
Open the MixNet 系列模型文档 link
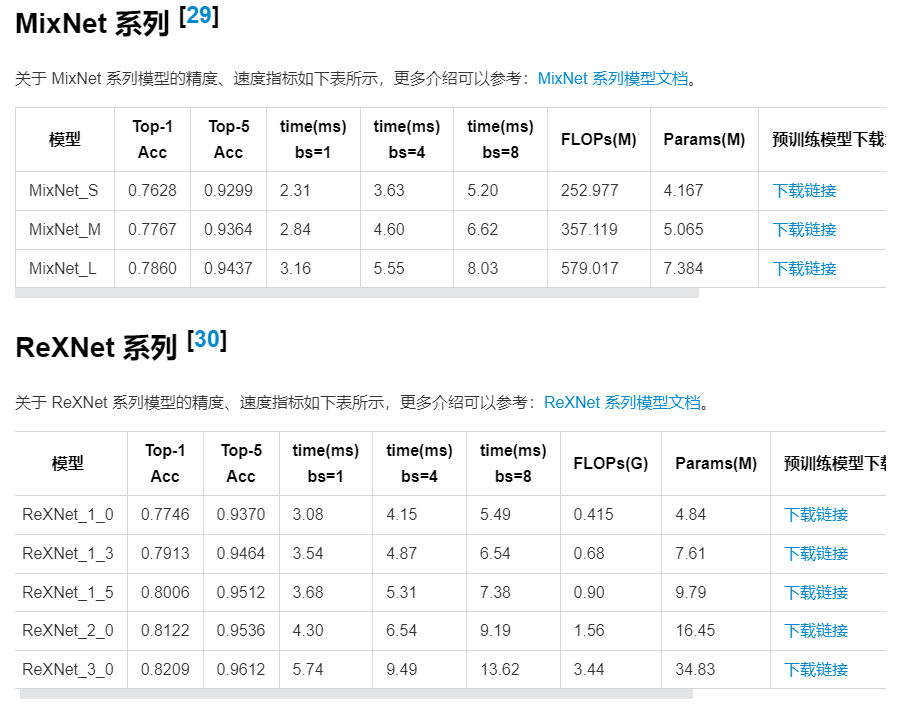coord(613,78)
